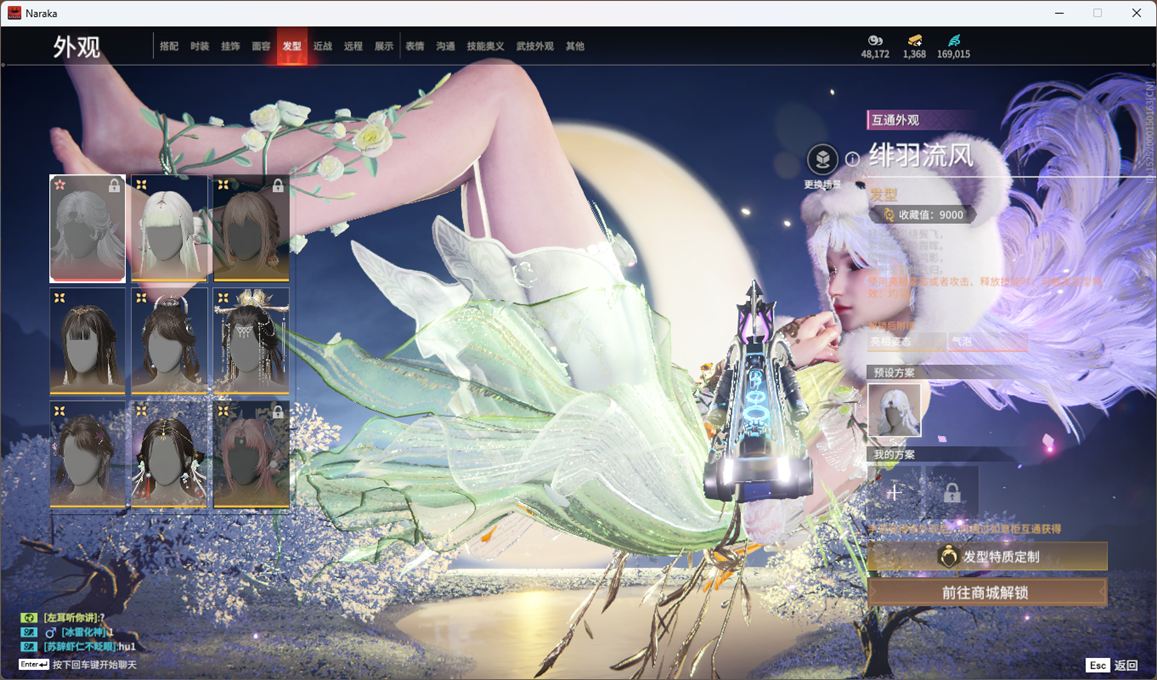Click the 48,172 currency icon
Image resolution: width=1157 pixels, height=680 pixels.
point(875,40)
